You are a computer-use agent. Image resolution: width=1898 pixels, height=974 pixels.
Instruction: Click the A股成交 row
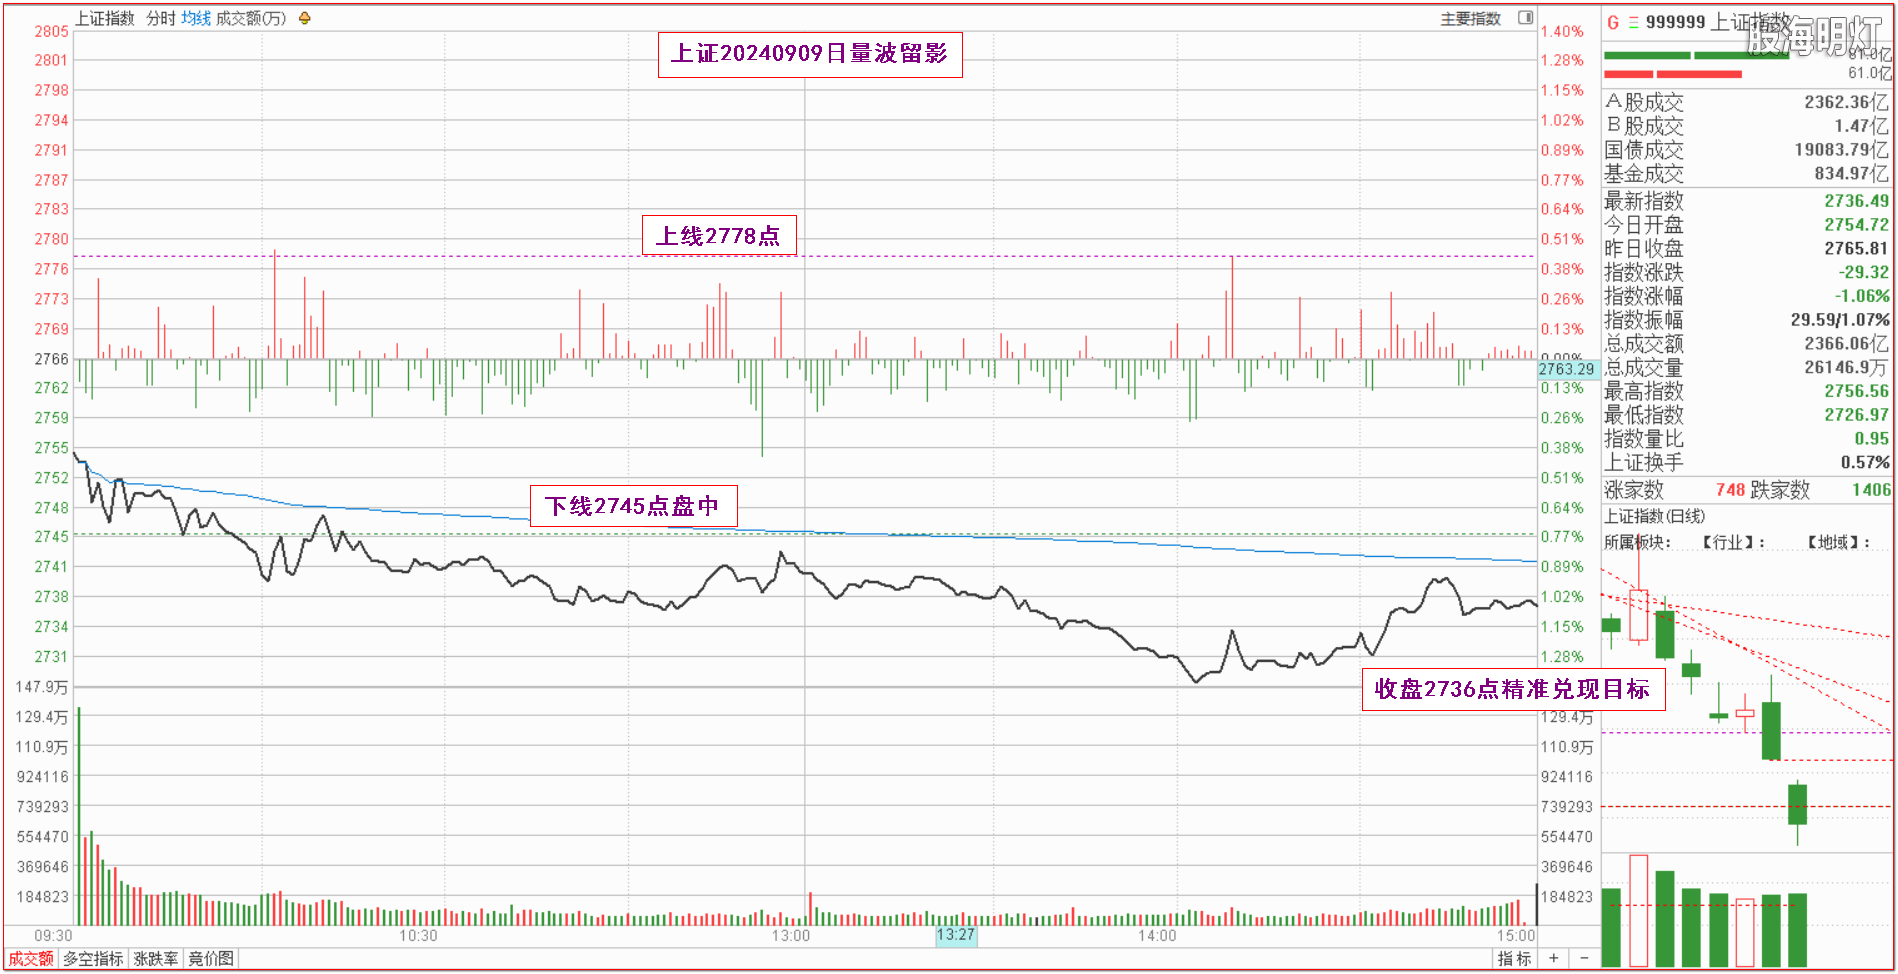(1747, 102)
